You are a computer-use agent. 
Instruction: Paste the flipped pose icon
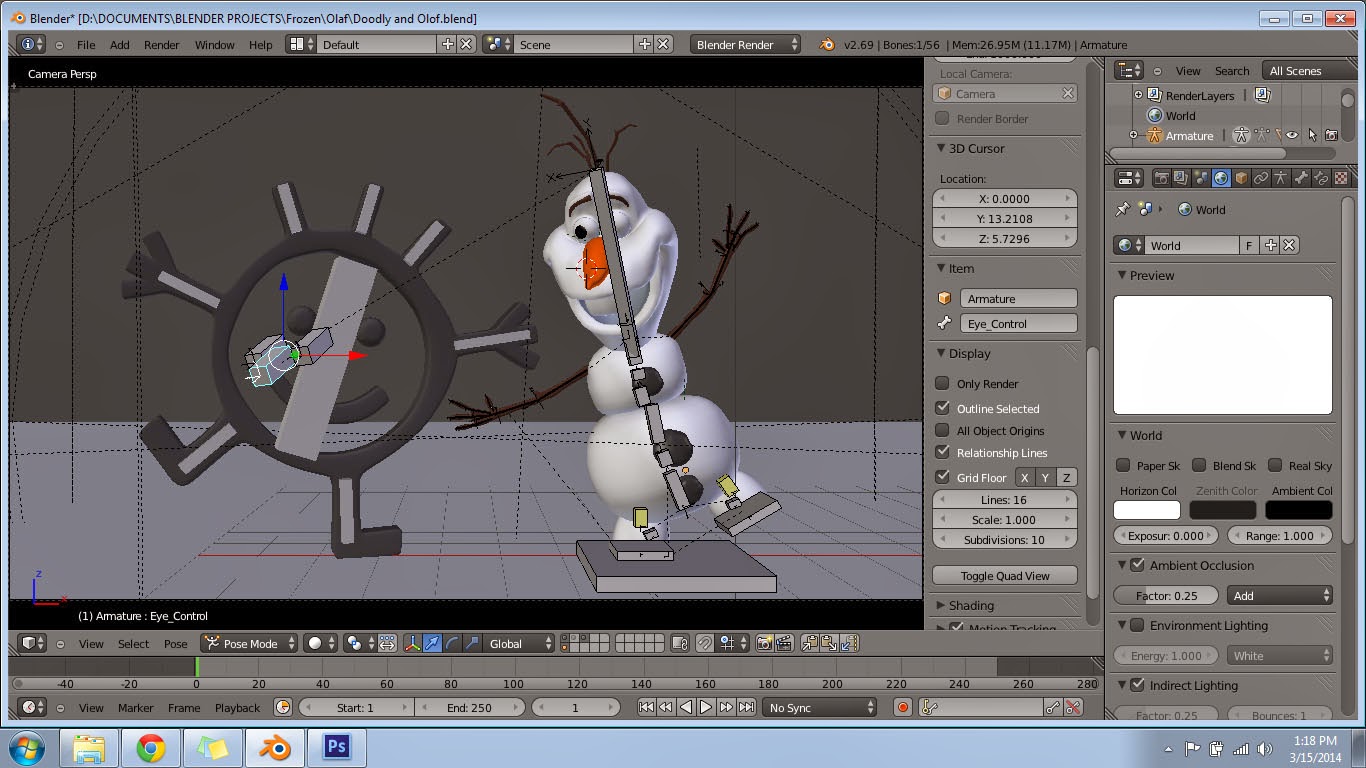point(850,643)
